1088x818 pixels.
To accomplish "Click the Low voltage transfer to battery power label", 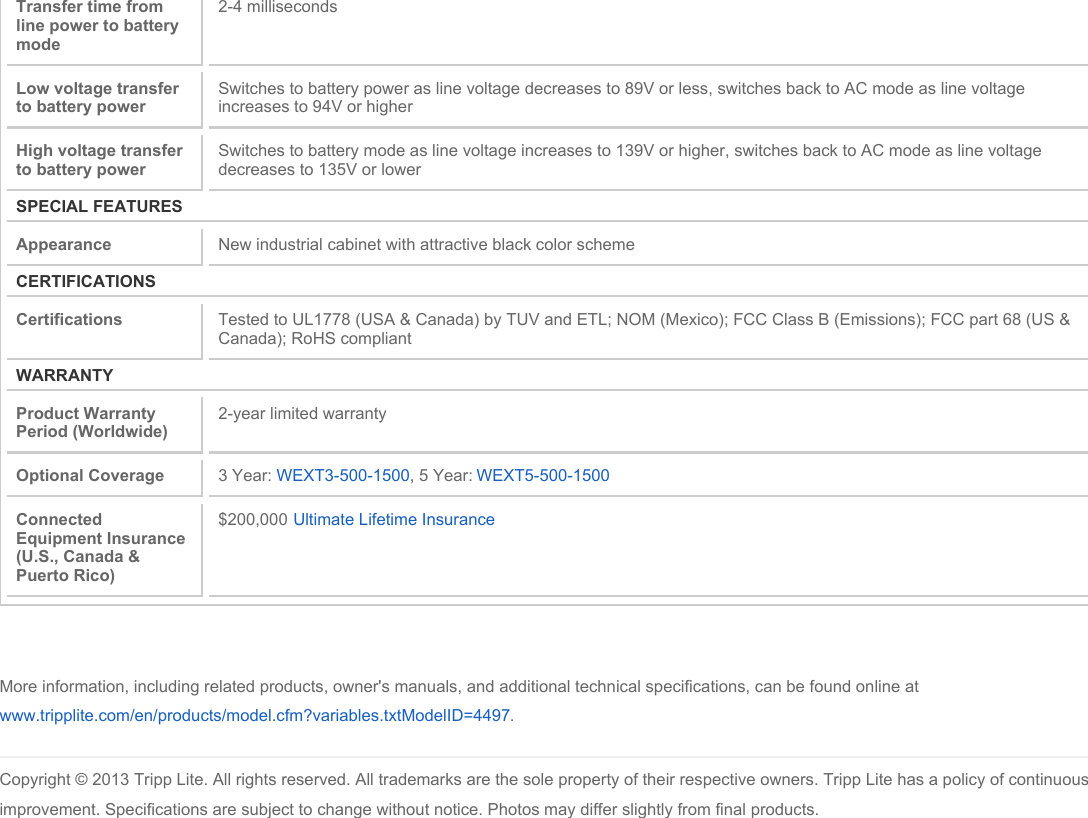I will [97, 97].
